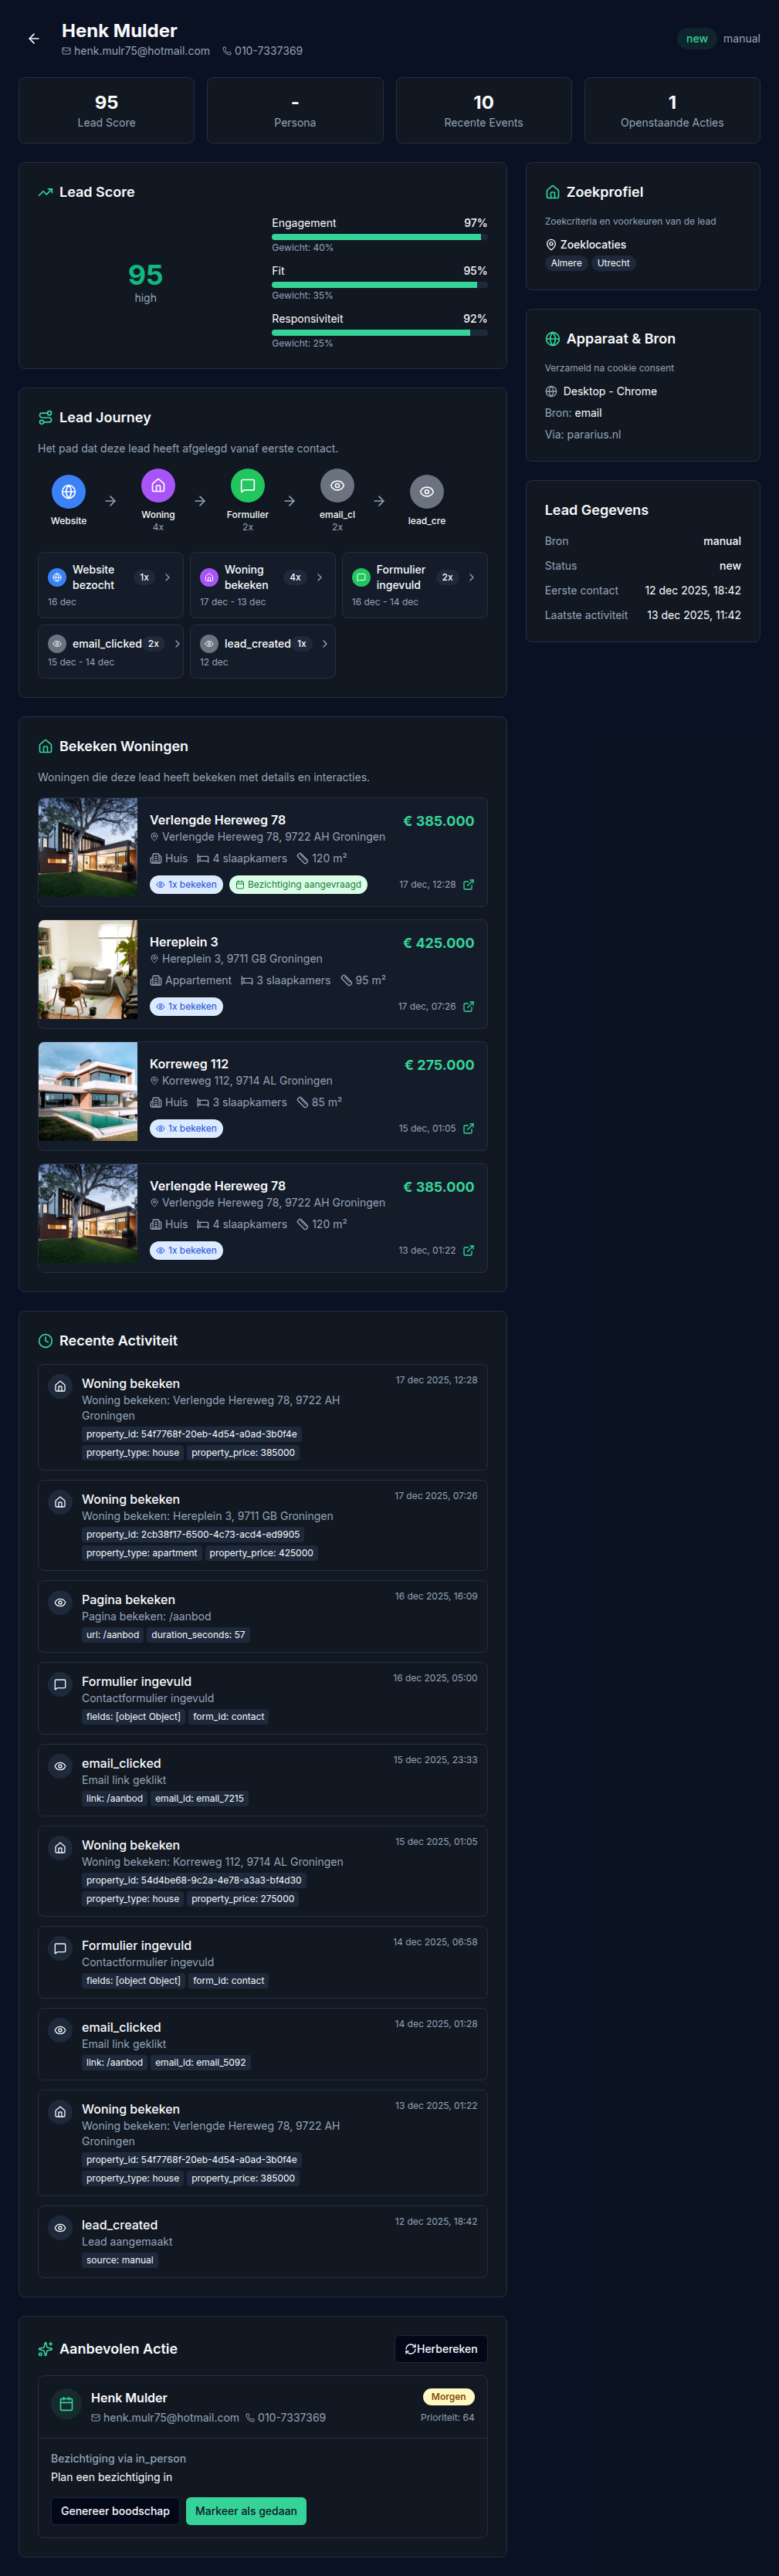Click the price € 275.000
This screenshot has height=2576, width=779.
tap(439, 1065)
